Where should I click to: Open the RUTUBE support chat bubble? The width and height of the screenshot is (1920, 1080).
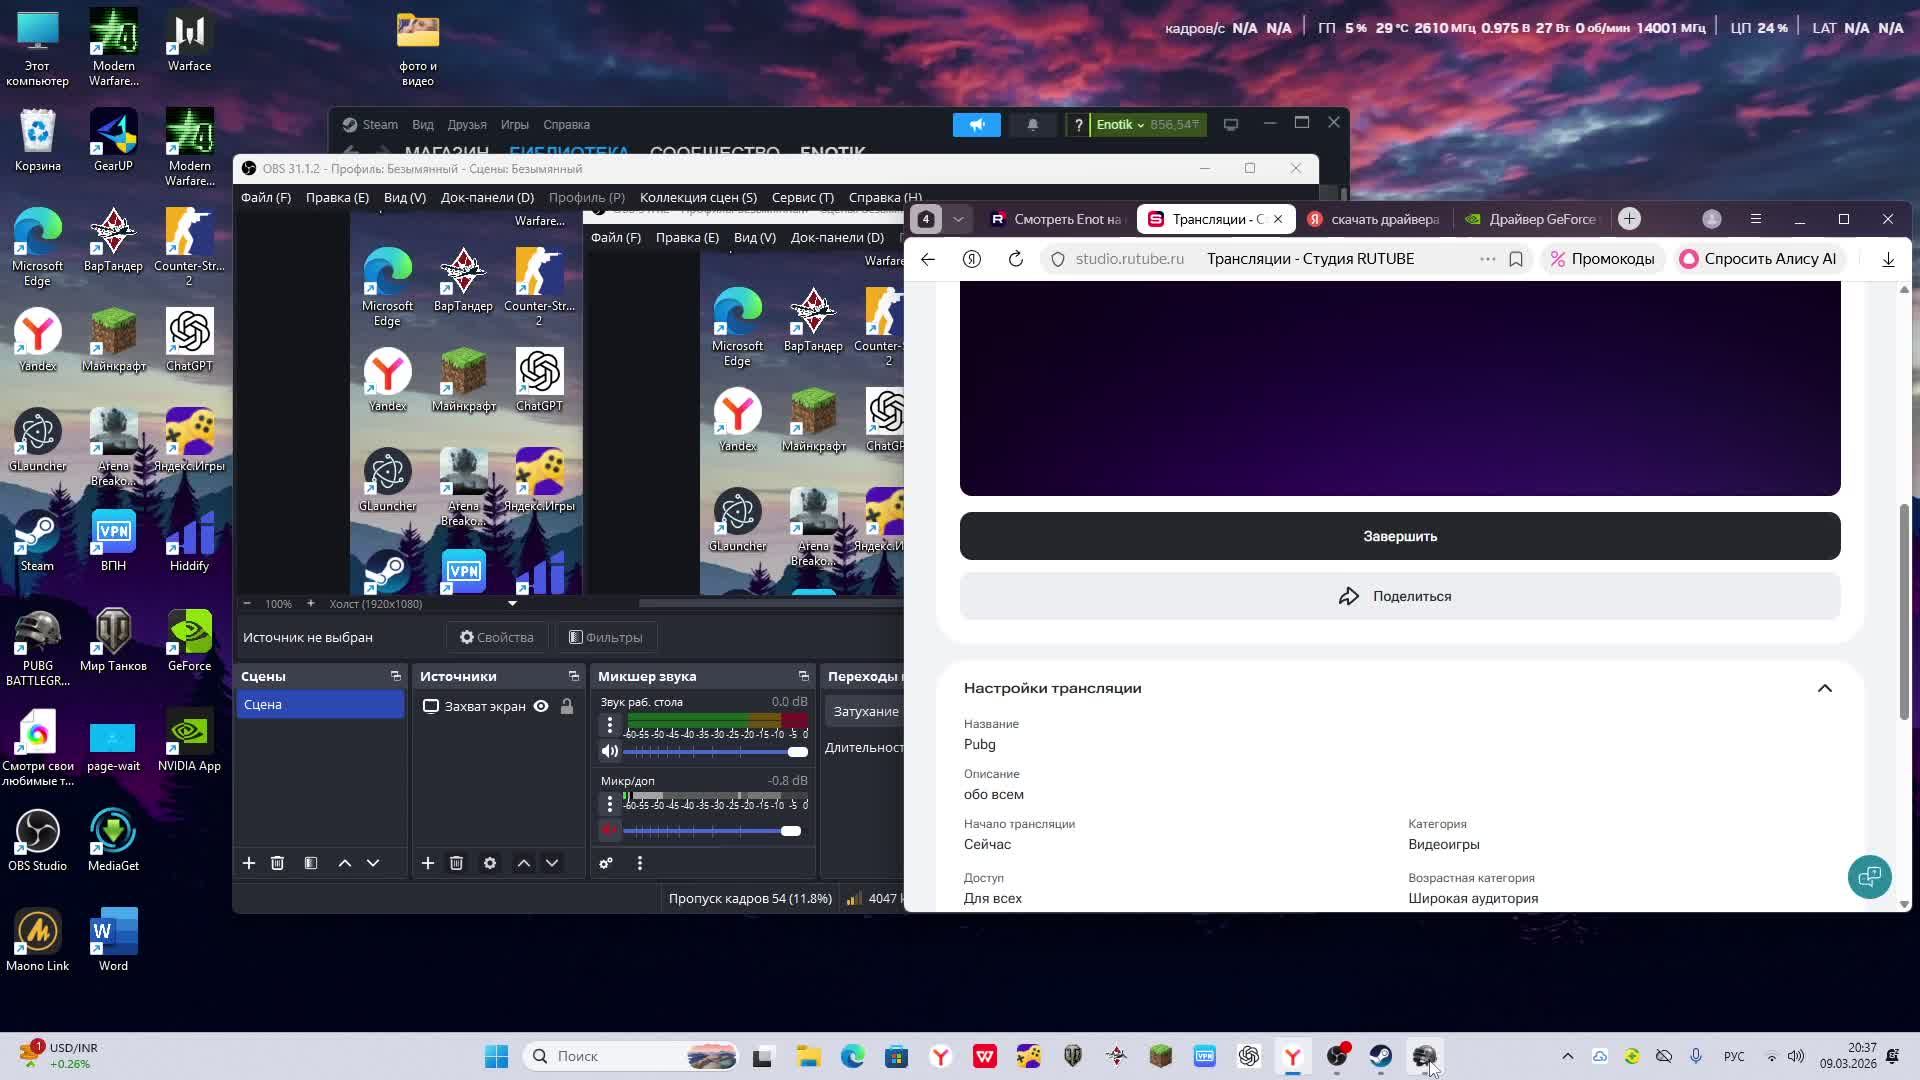coord(1868,877)
